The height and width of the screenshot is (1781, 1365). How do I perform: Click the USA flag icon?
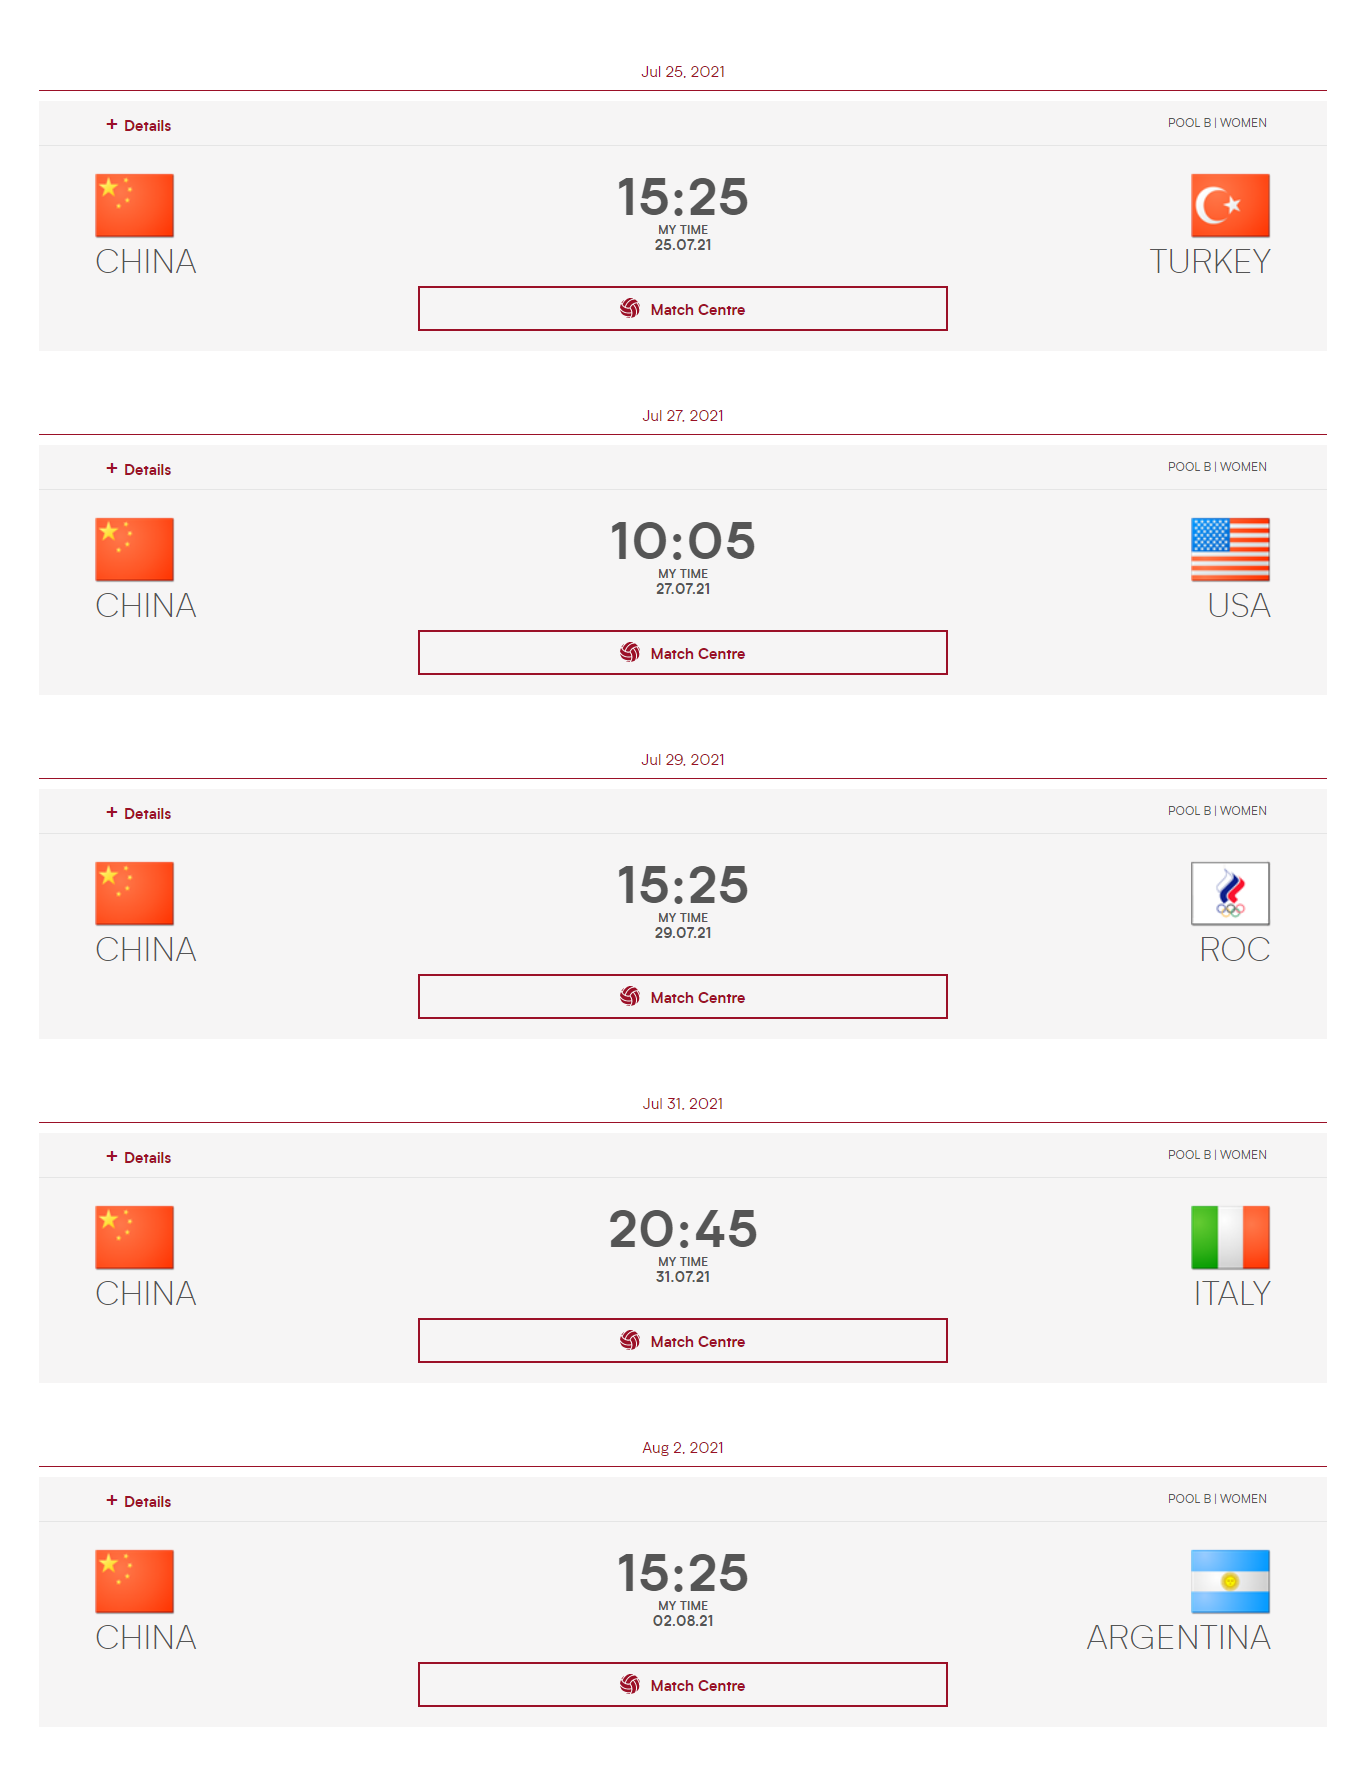click(1230, 550)
